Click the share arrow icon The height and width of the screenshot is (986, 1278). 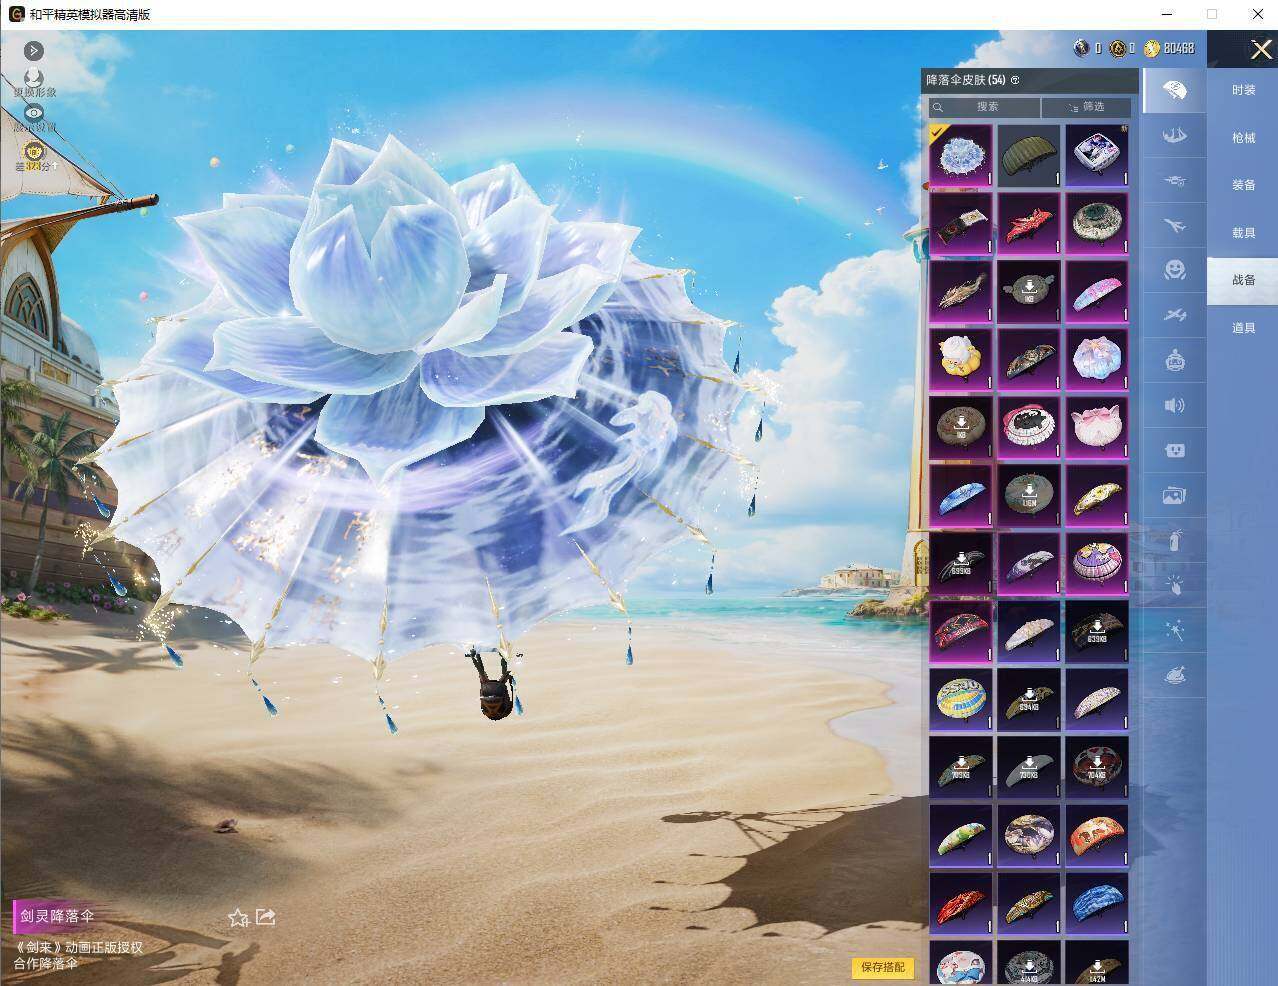pyautogui.click(x=266, y=916)
